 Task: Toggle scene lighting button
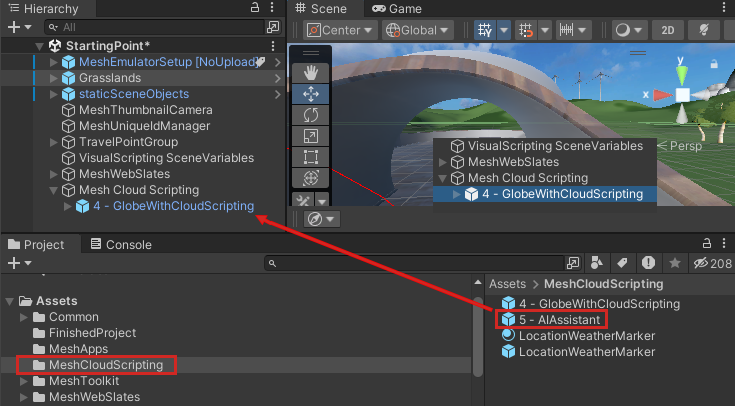coord(704,30)
